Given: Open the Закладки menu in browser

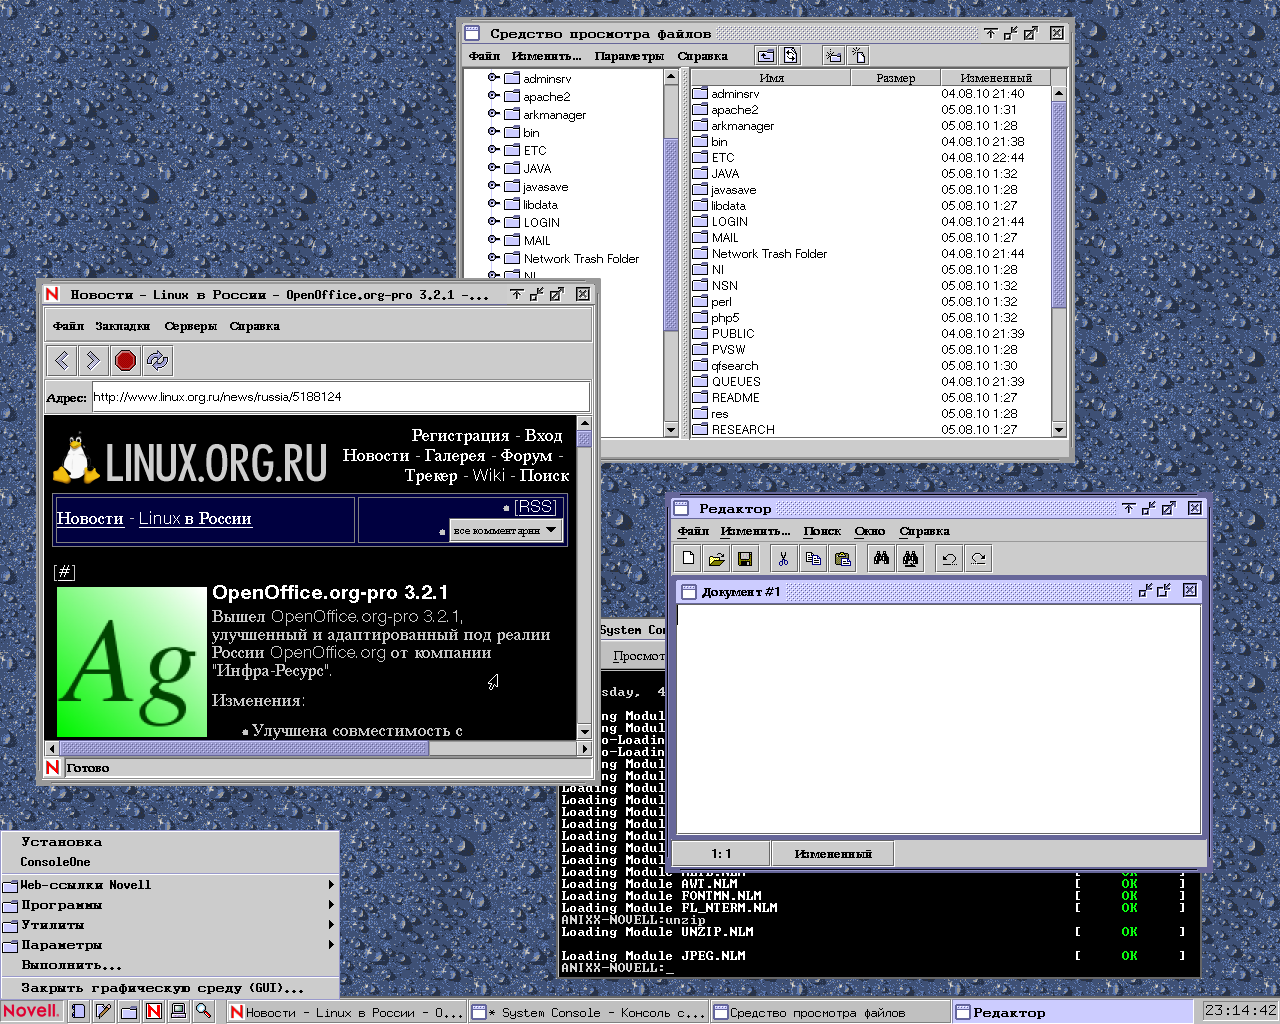Looking at the screenshot, I should 122,326.
